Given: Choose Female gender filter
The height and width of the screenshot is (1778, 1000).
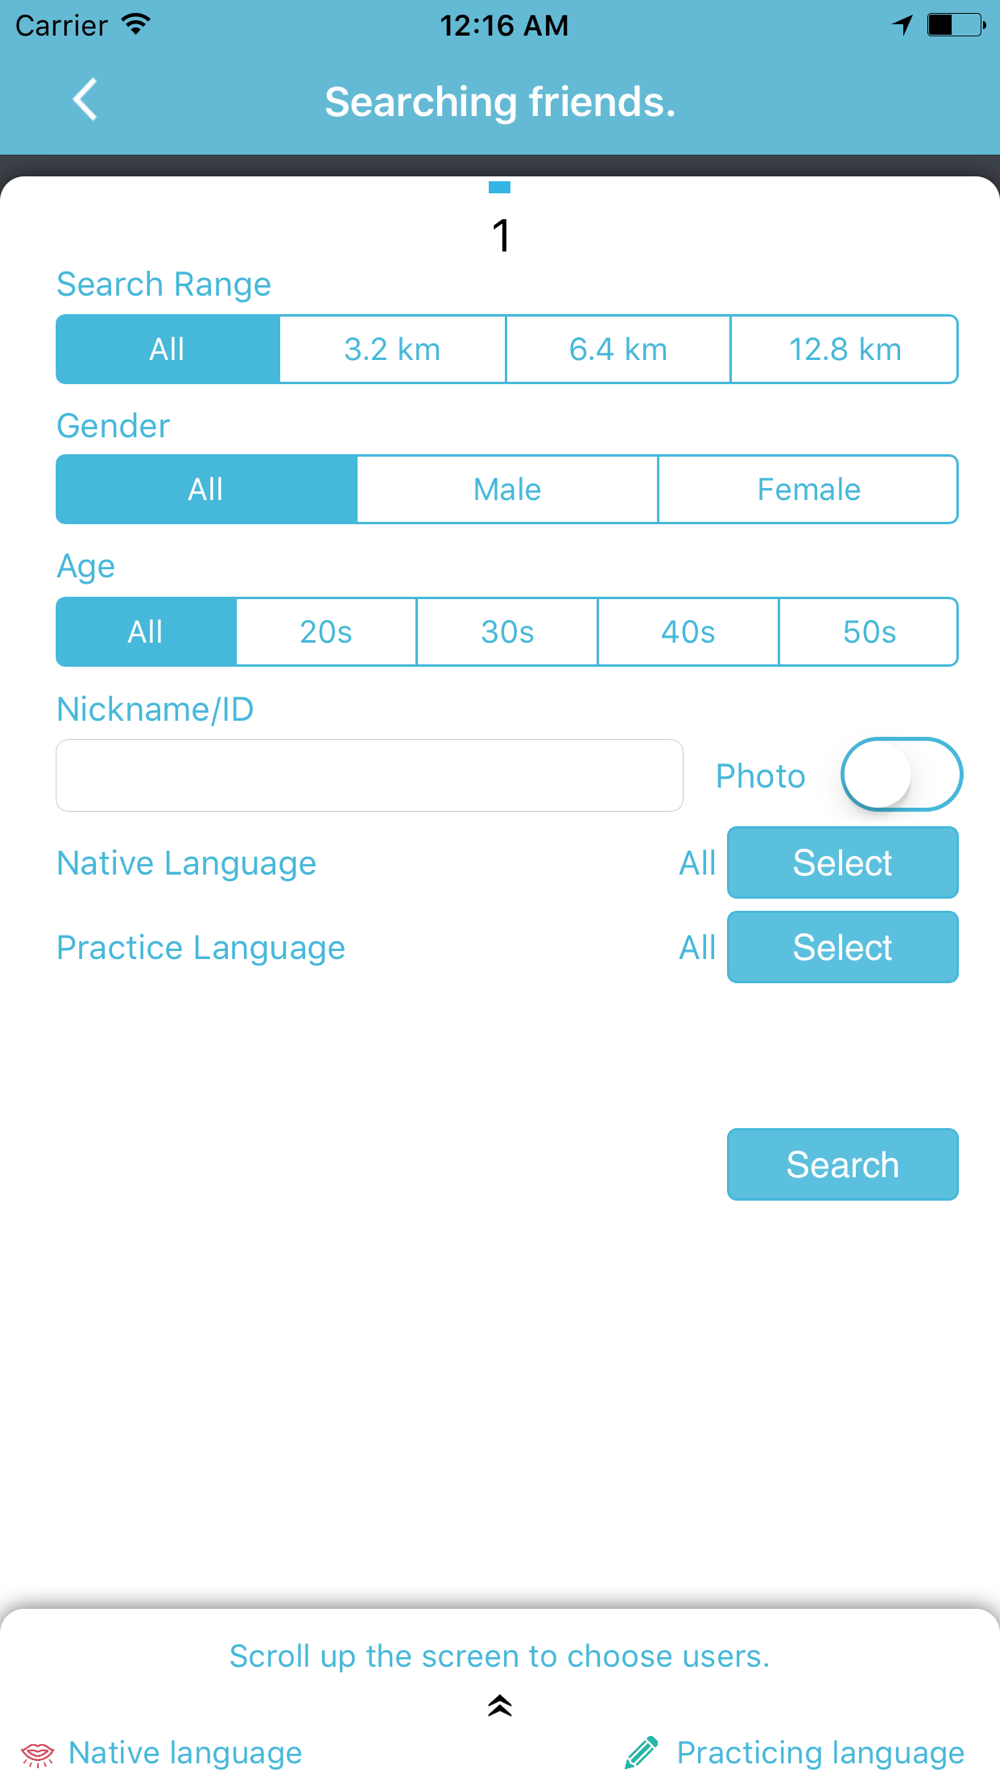Looking at the screenshot, I should [808, 490].
